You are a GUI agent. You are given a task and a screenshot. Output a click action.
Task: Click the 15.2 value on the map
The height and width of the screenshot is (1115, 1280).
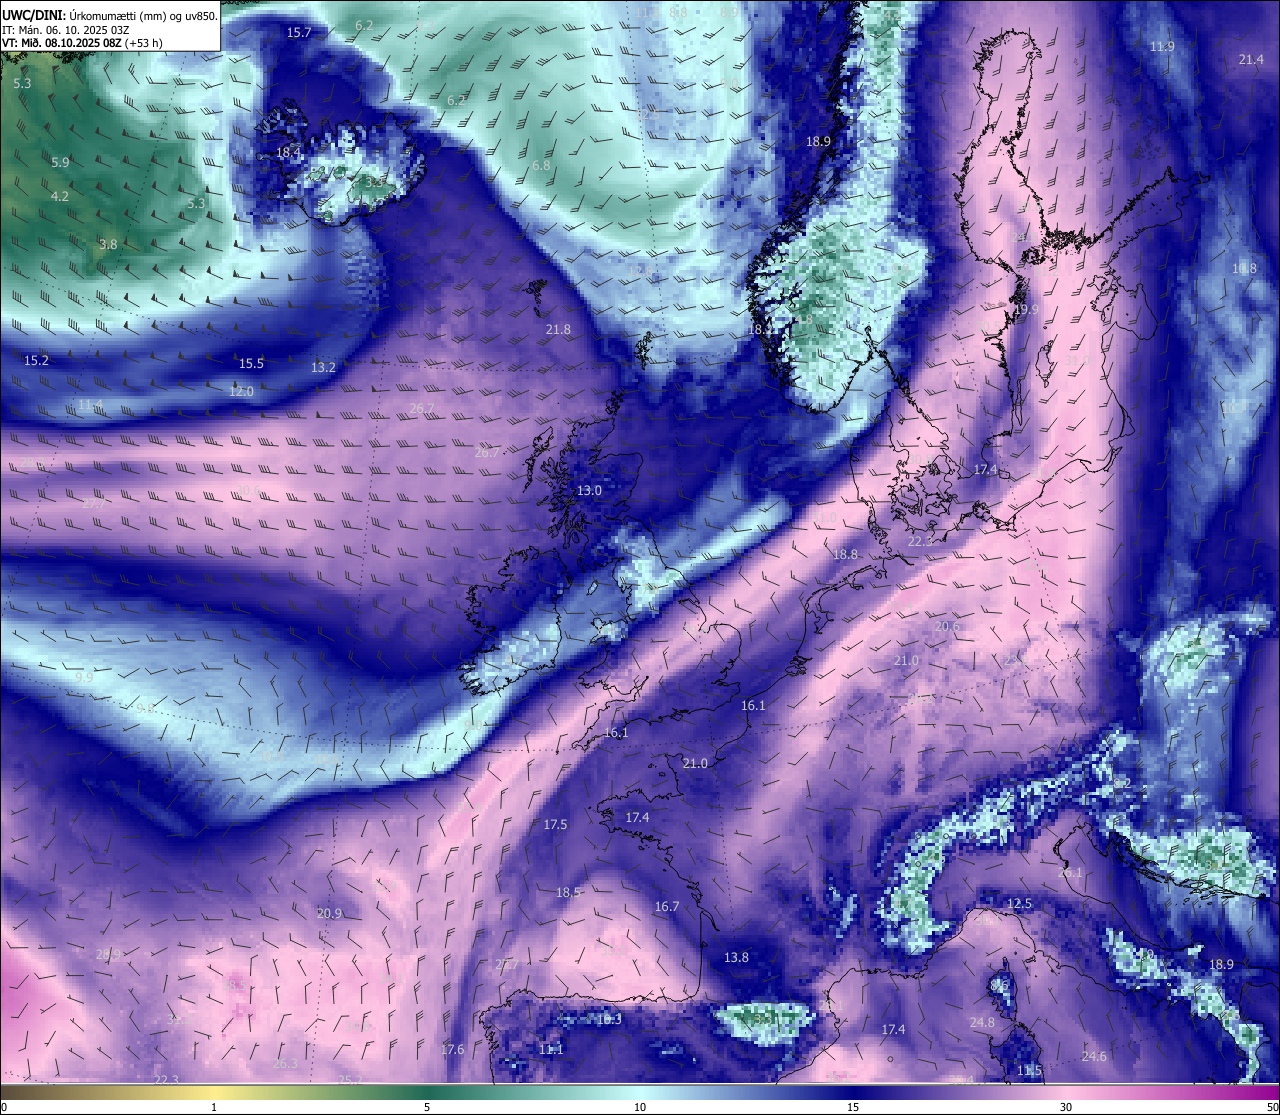click(36, 360)
